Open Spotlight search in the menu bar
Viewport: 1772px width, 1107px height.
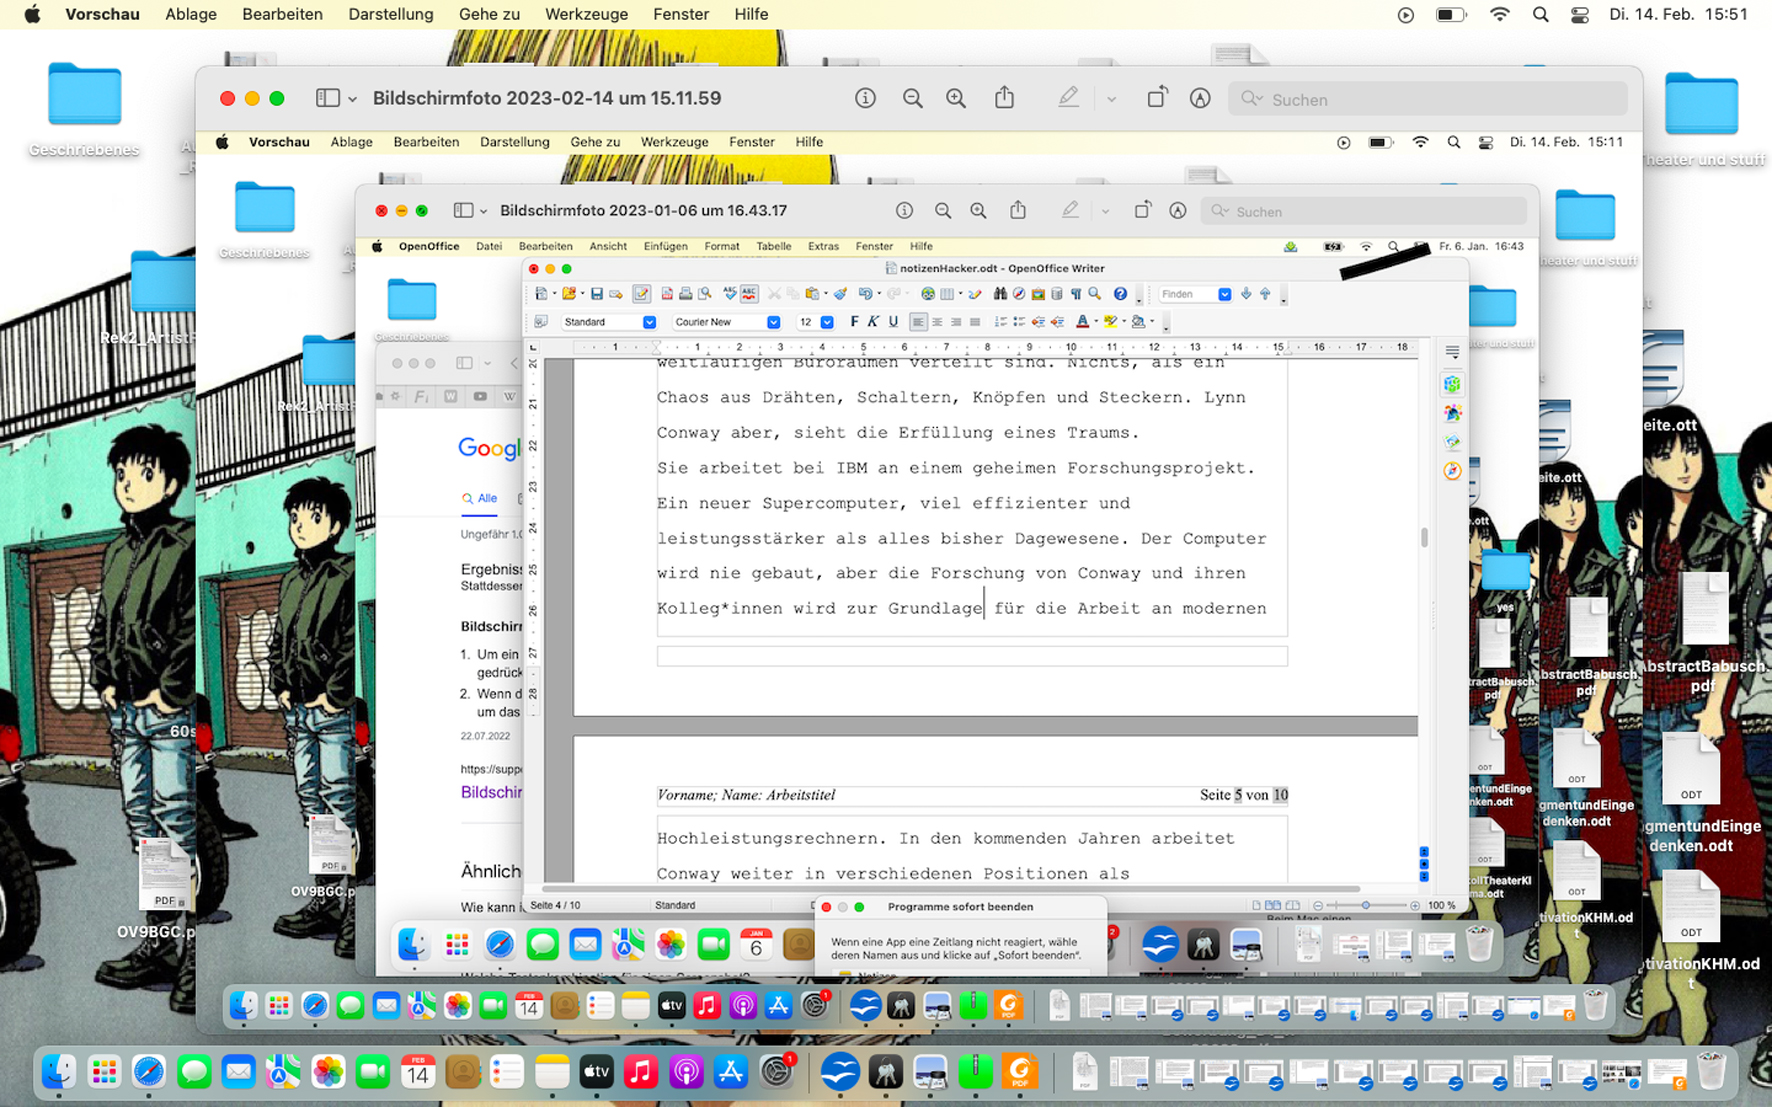click(1540, 14)
